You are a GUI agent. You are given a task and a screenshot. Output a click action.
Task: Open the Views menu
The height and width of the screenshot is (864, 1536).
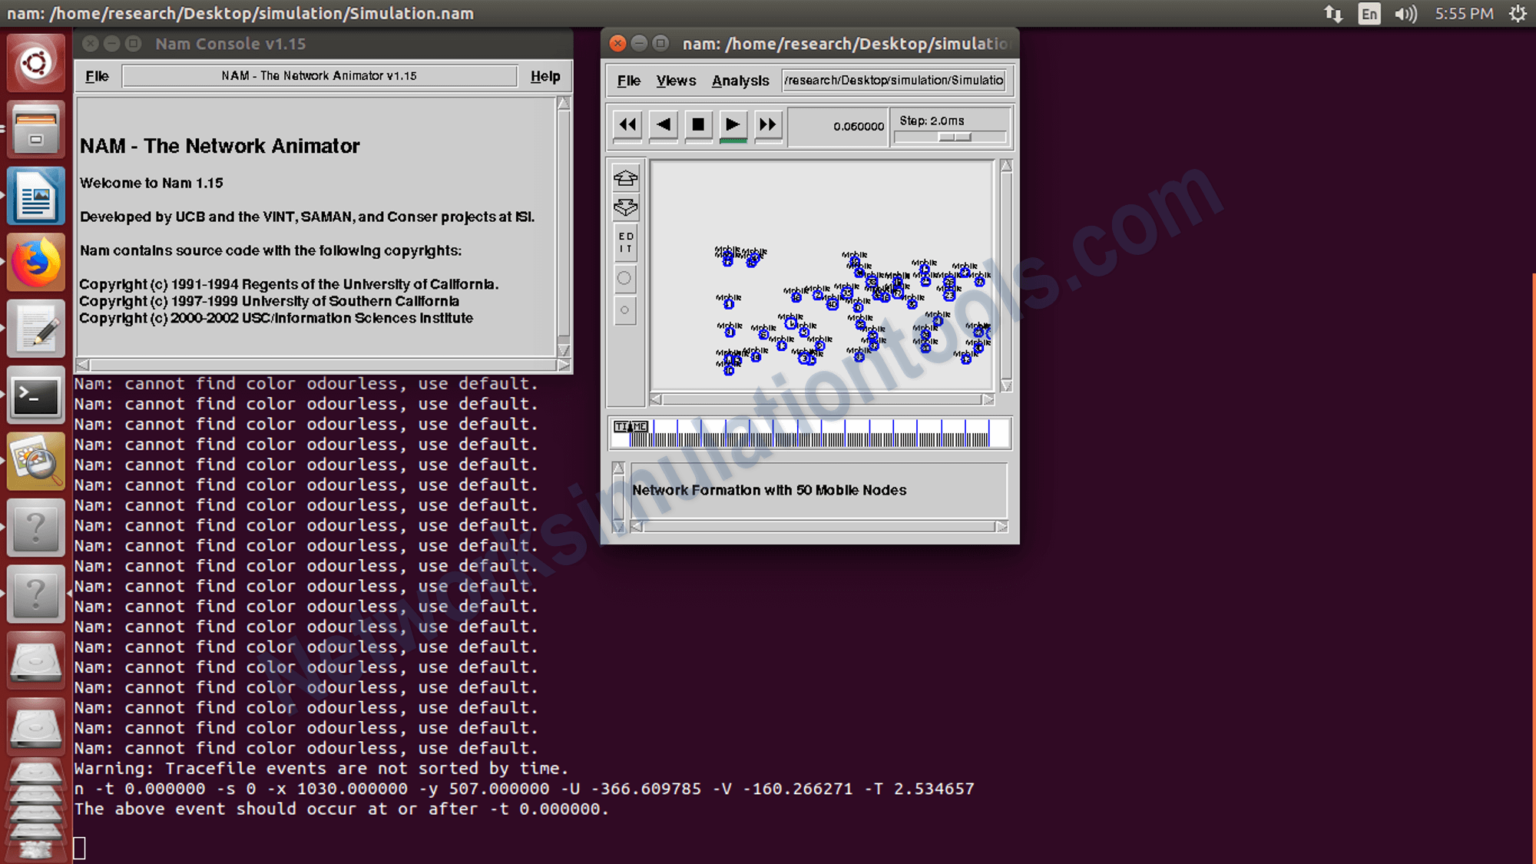pos(676,80)
